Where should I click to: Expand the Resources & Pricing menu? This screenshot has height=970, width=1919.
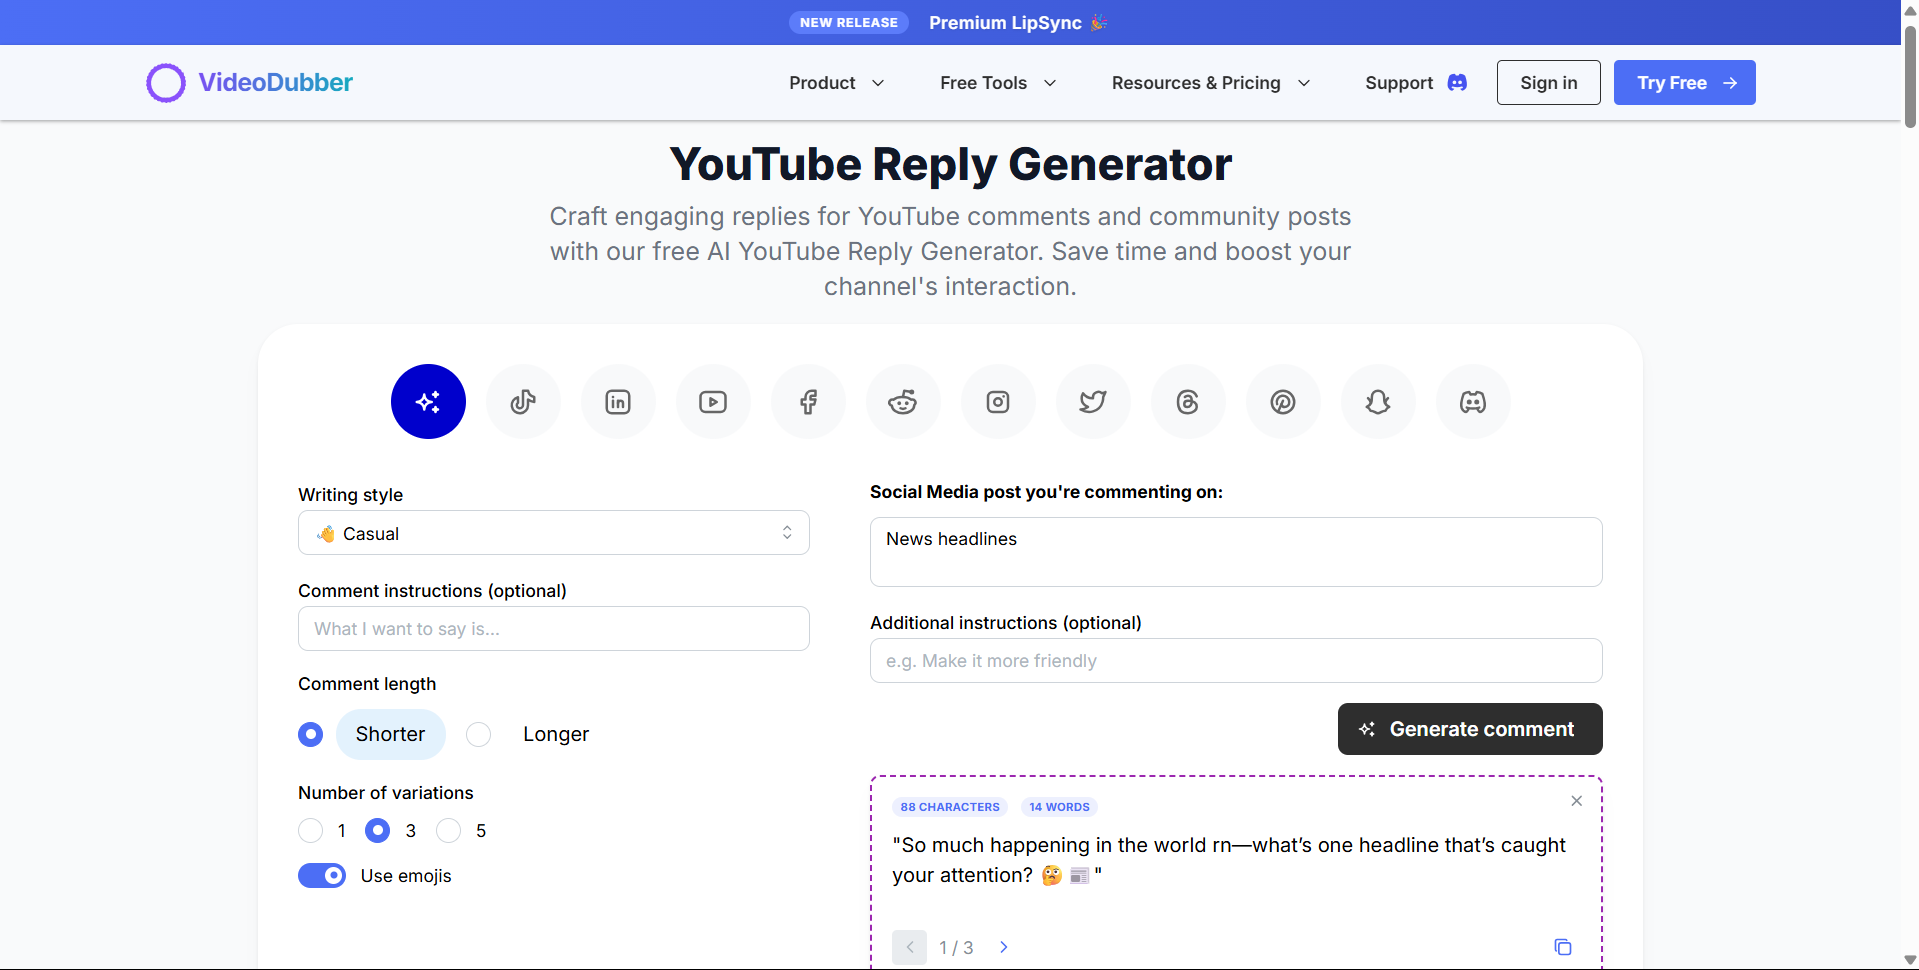[x=1211, y=83]
